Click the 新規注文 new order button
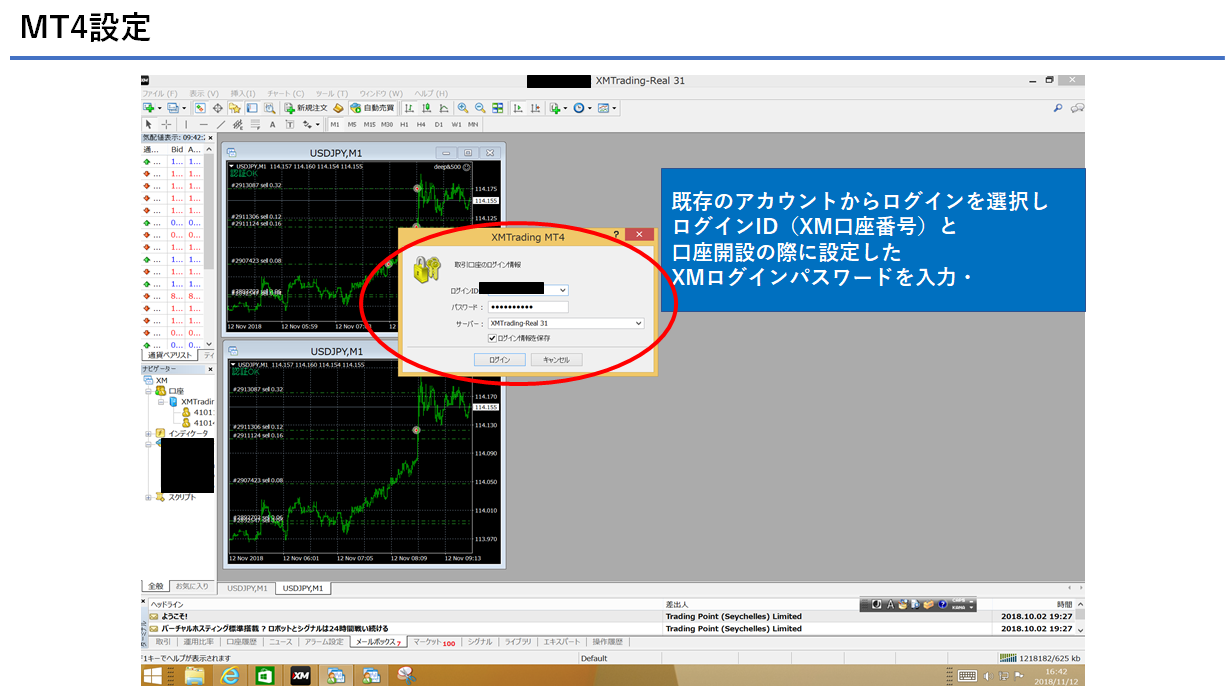1227x686 pixels. tap(306, 108)
